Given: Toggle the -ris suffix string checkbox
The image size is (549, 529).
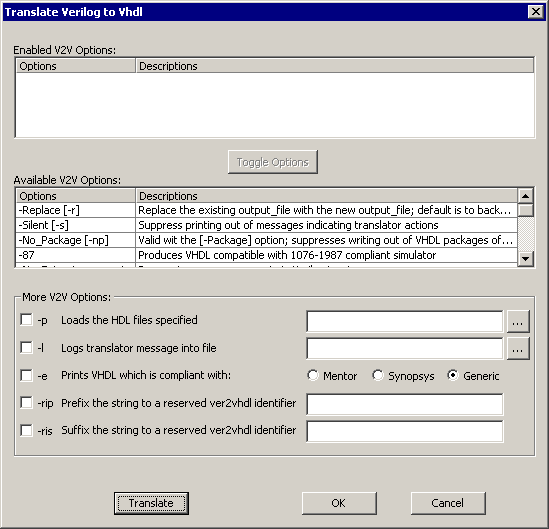Looking at the screenshot, I should 27,430.
